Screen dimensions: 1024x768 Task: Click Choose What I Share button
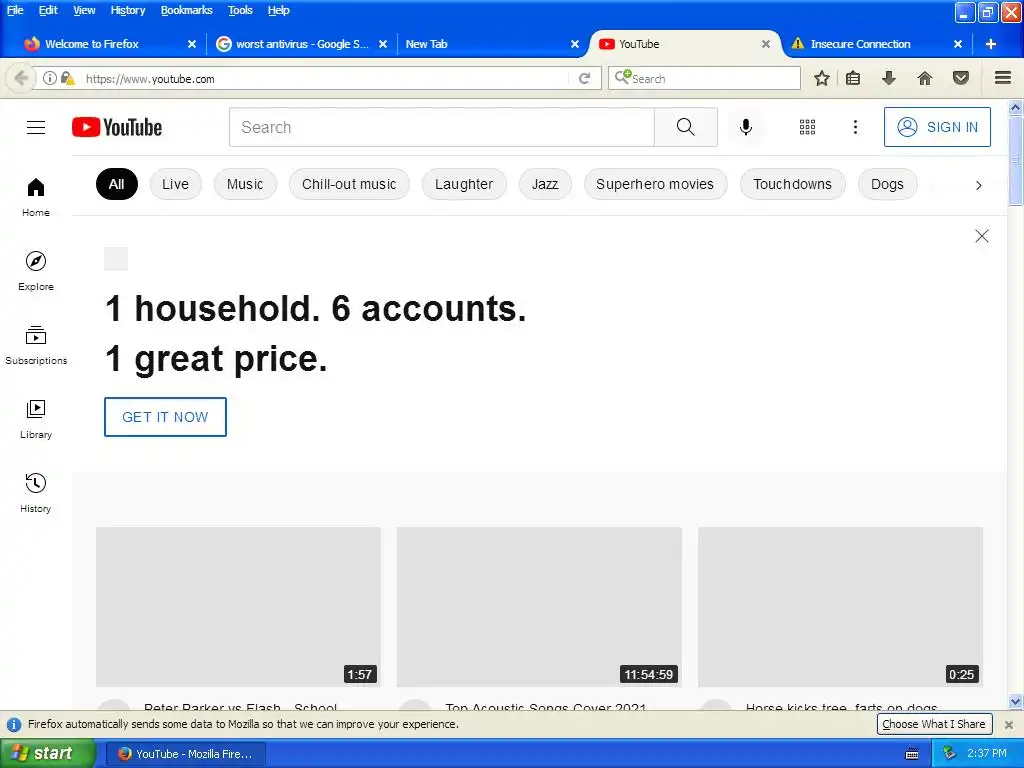click(x=934, y=724)
